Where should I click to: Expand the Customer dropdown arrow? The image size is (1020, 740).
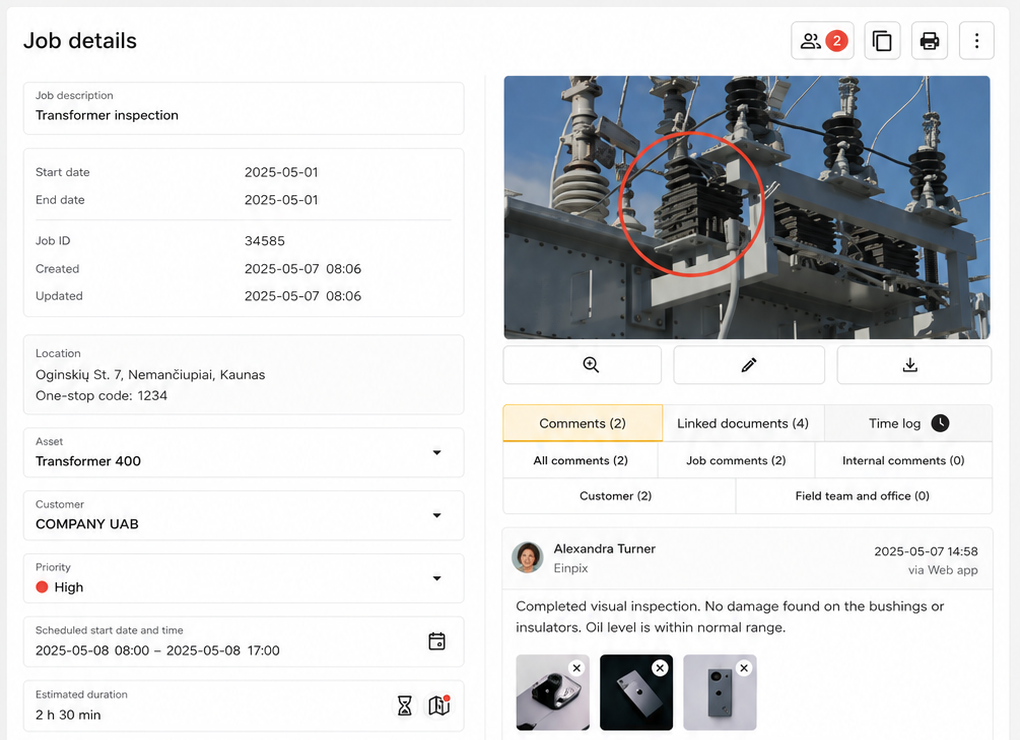[437, 516]
